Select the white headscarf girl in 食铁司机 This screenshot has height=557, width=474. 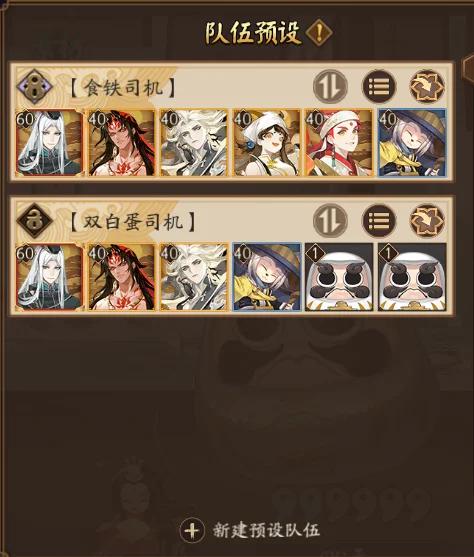(x=266, y=143)
